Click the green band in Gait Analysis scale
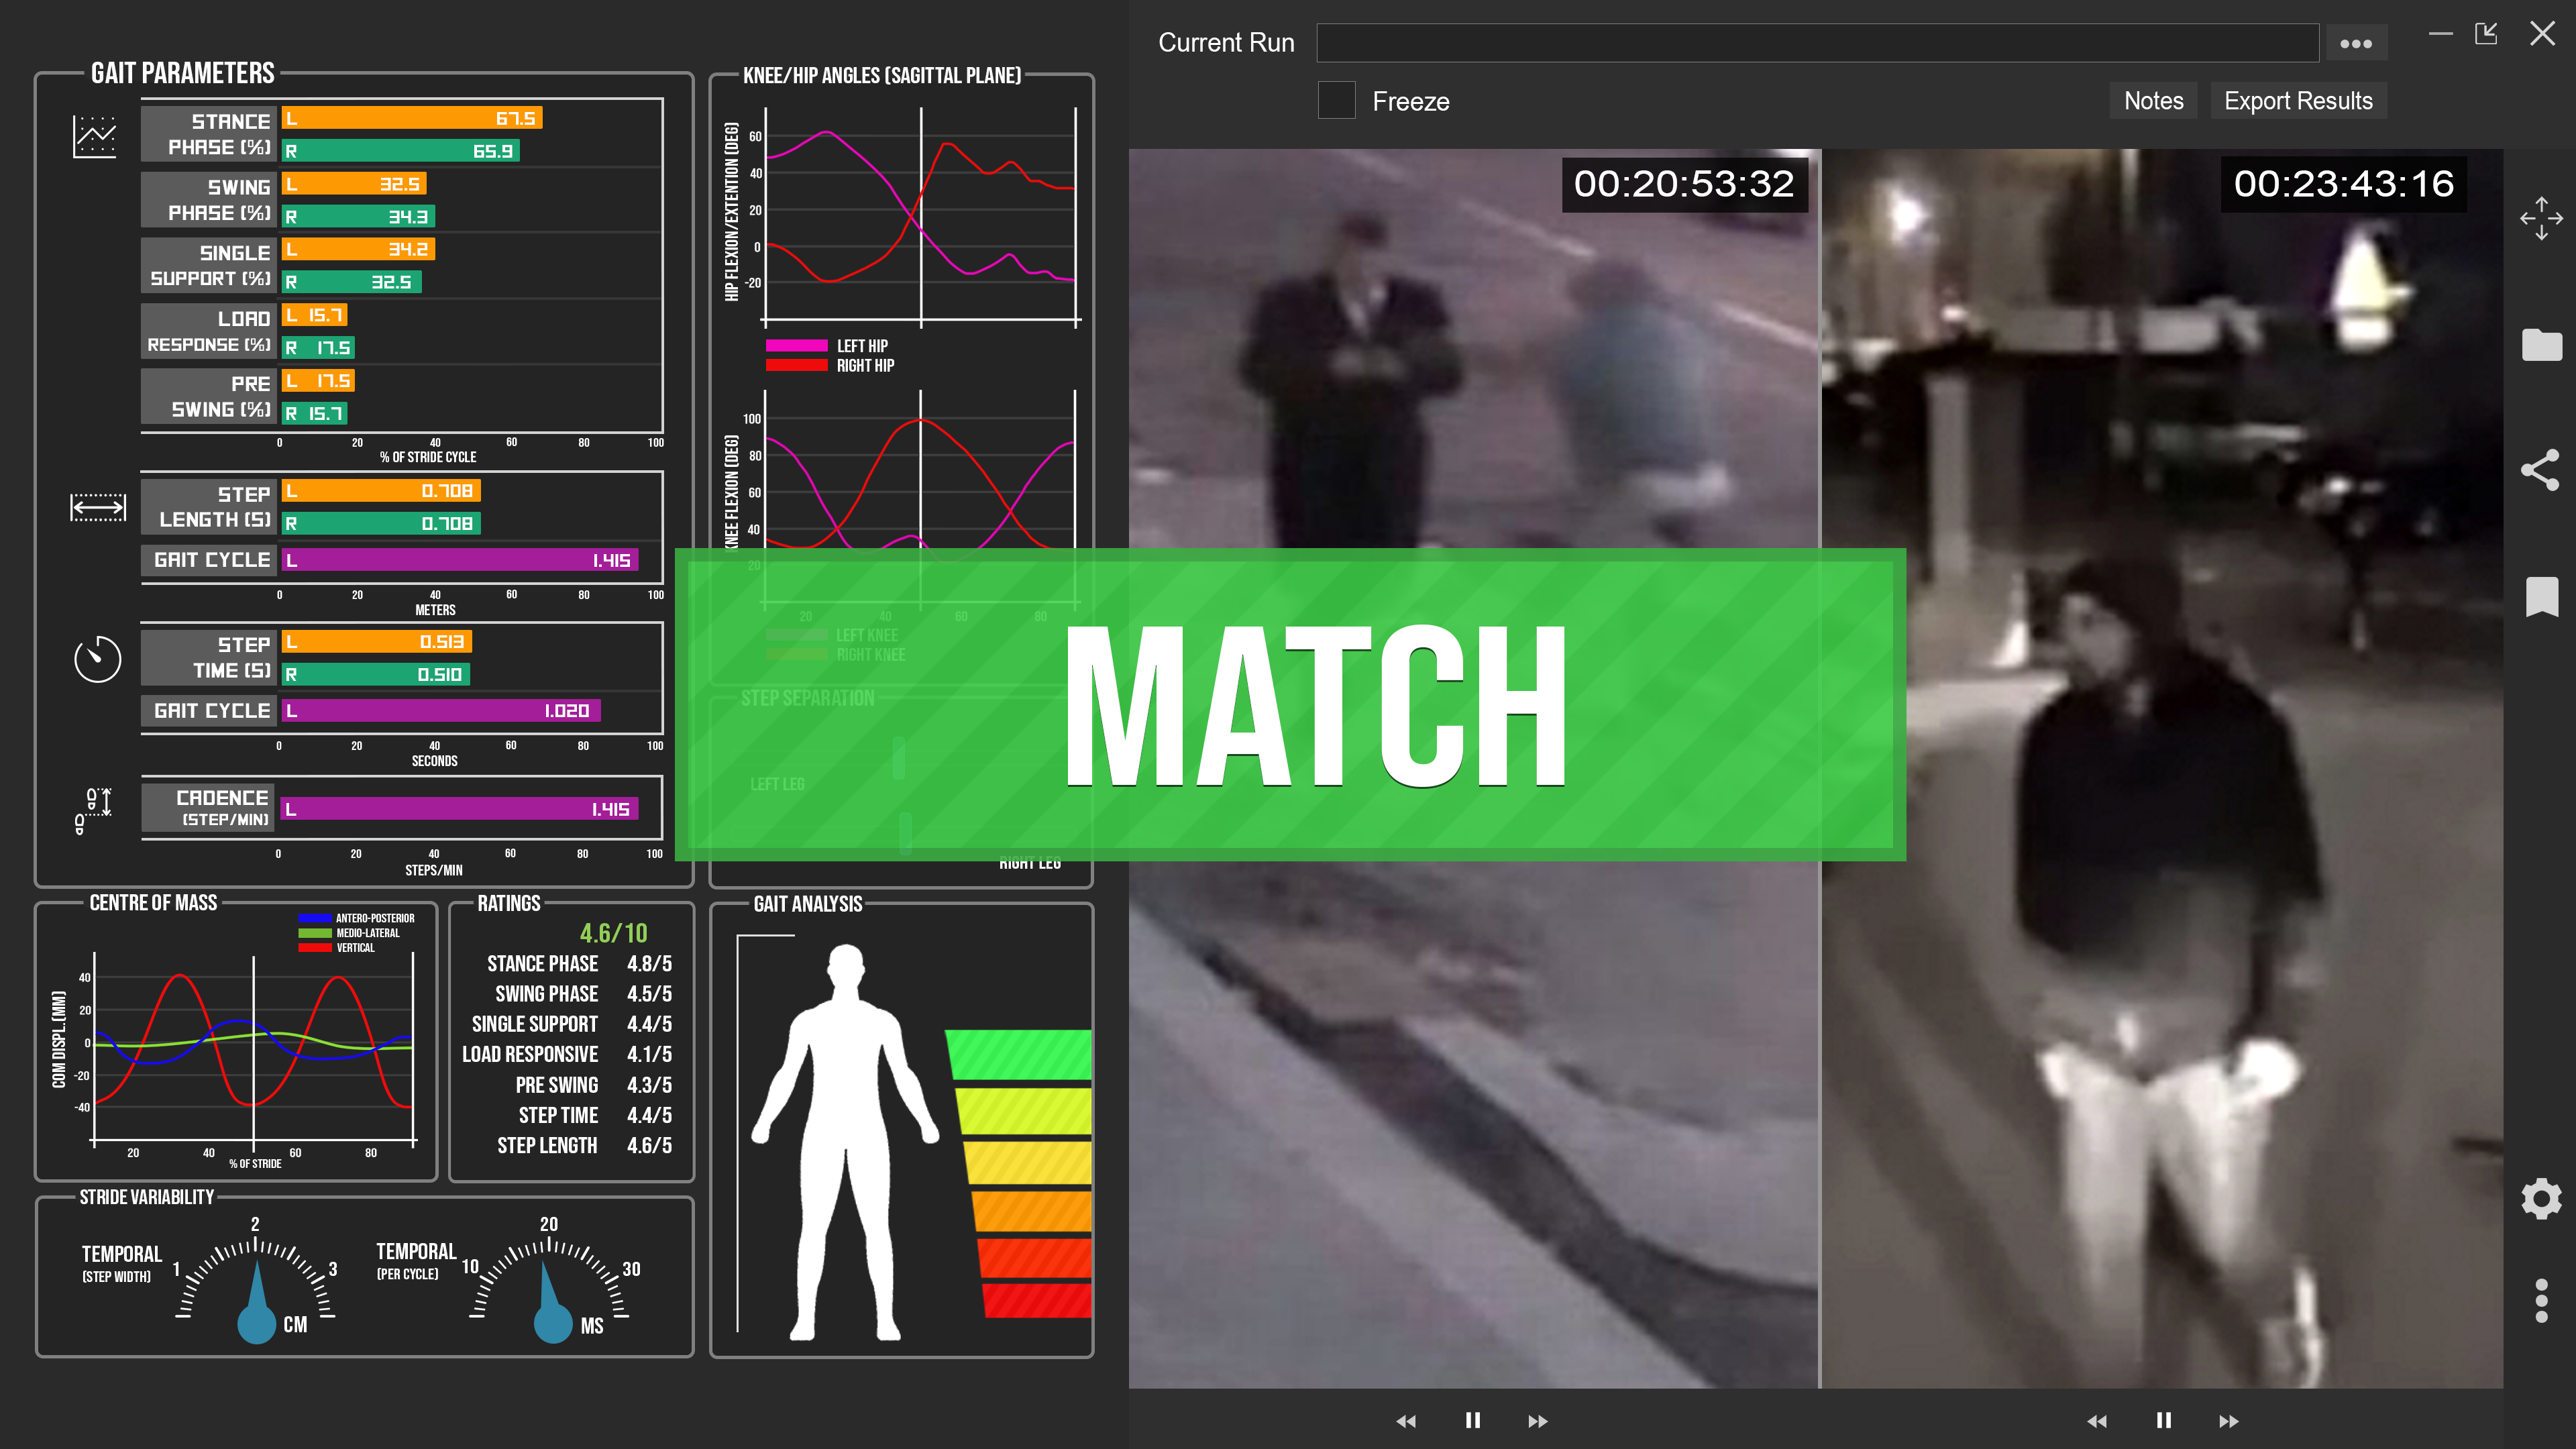Image resolution: width=2576 pixels, height=1449 pixels. pos(1019,1054)
